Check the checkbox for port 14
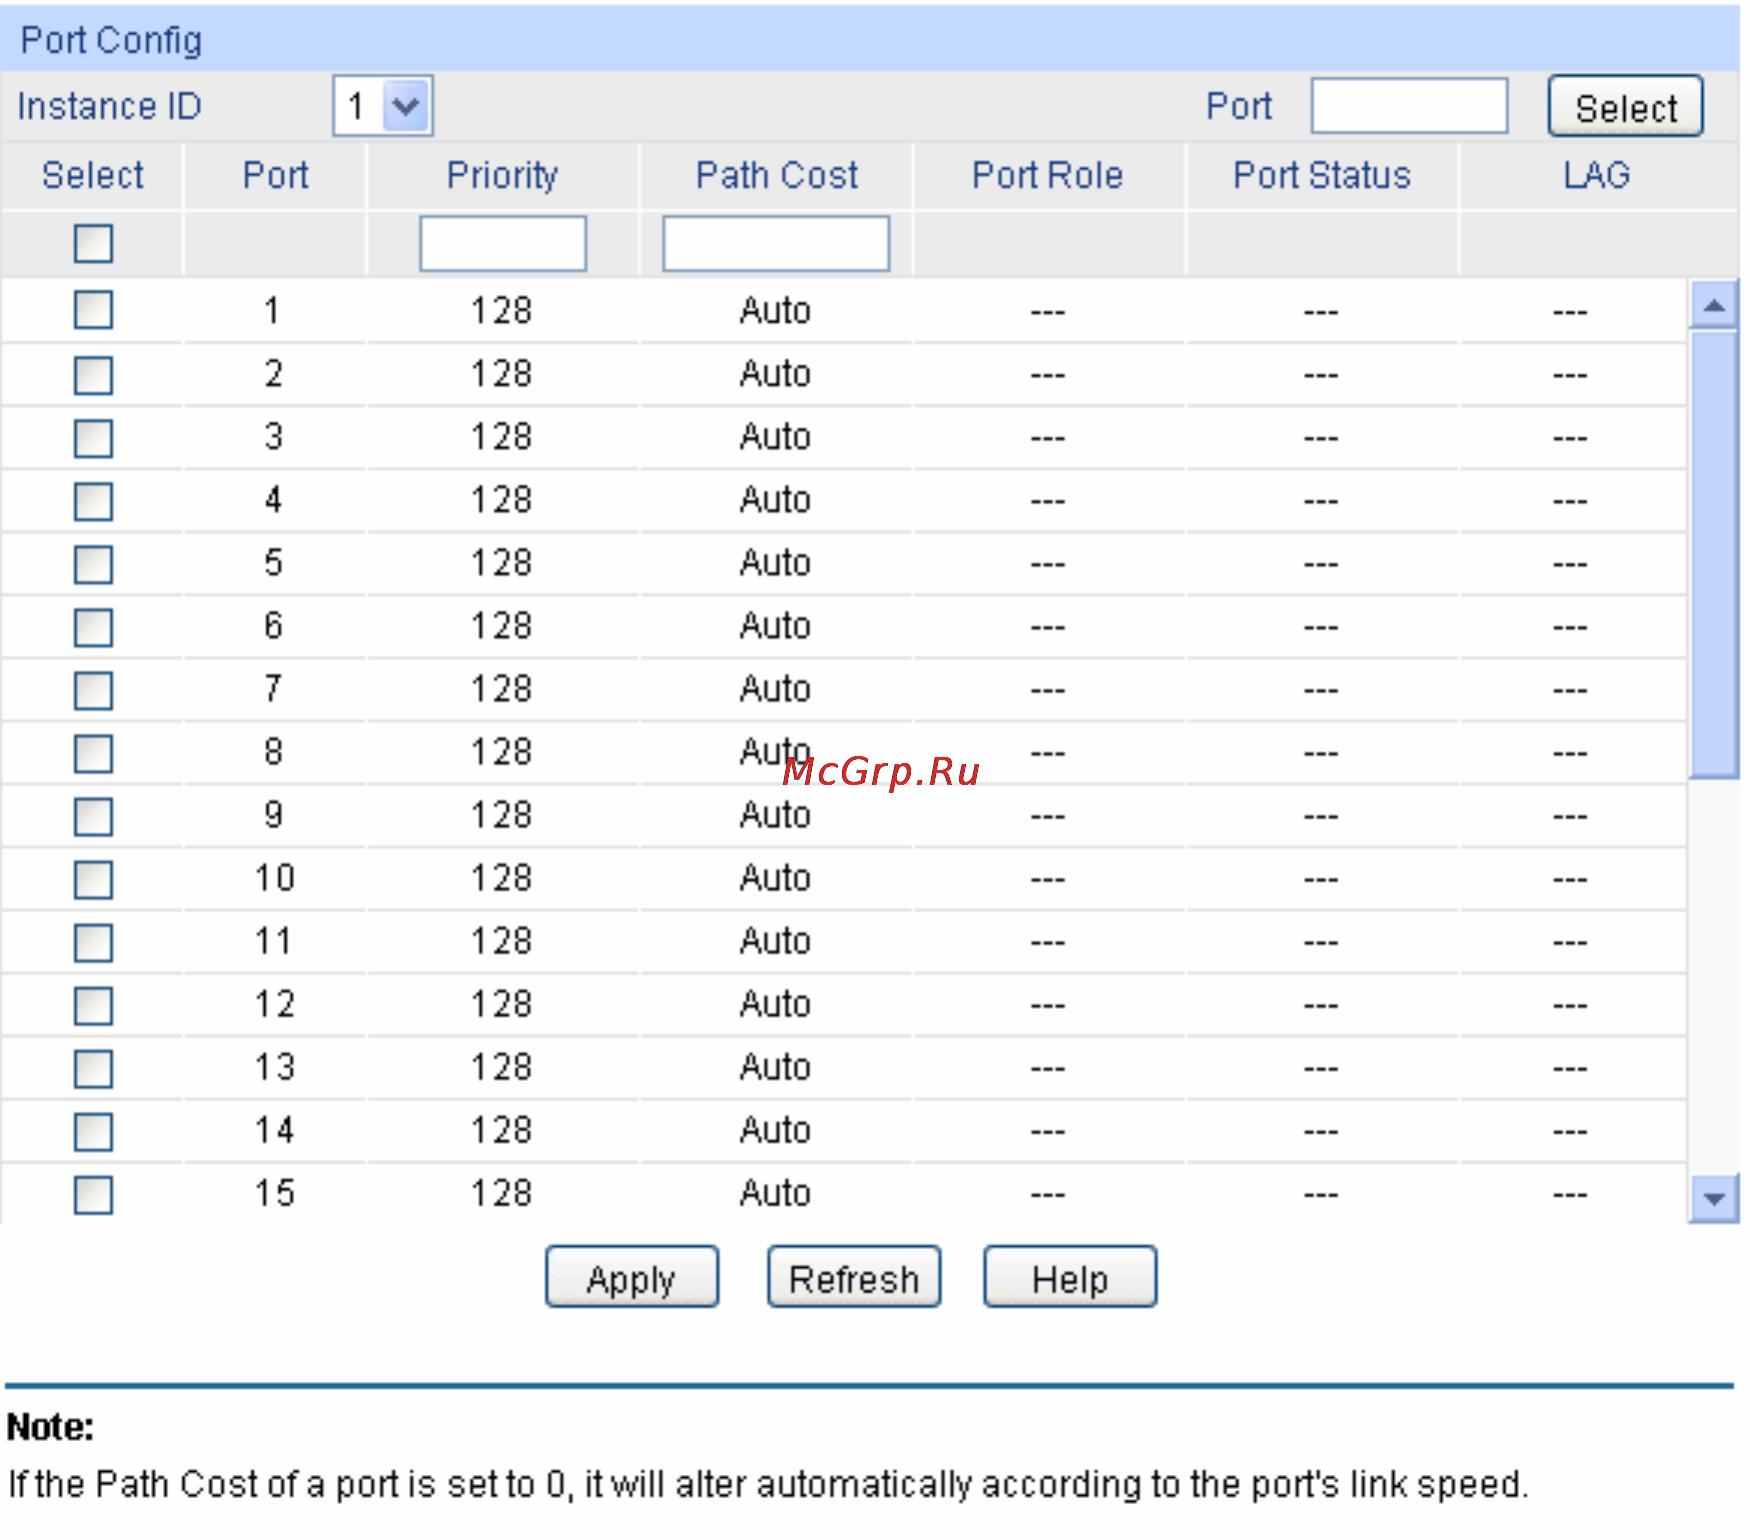The image size is (1750, 1540). 93,1131
